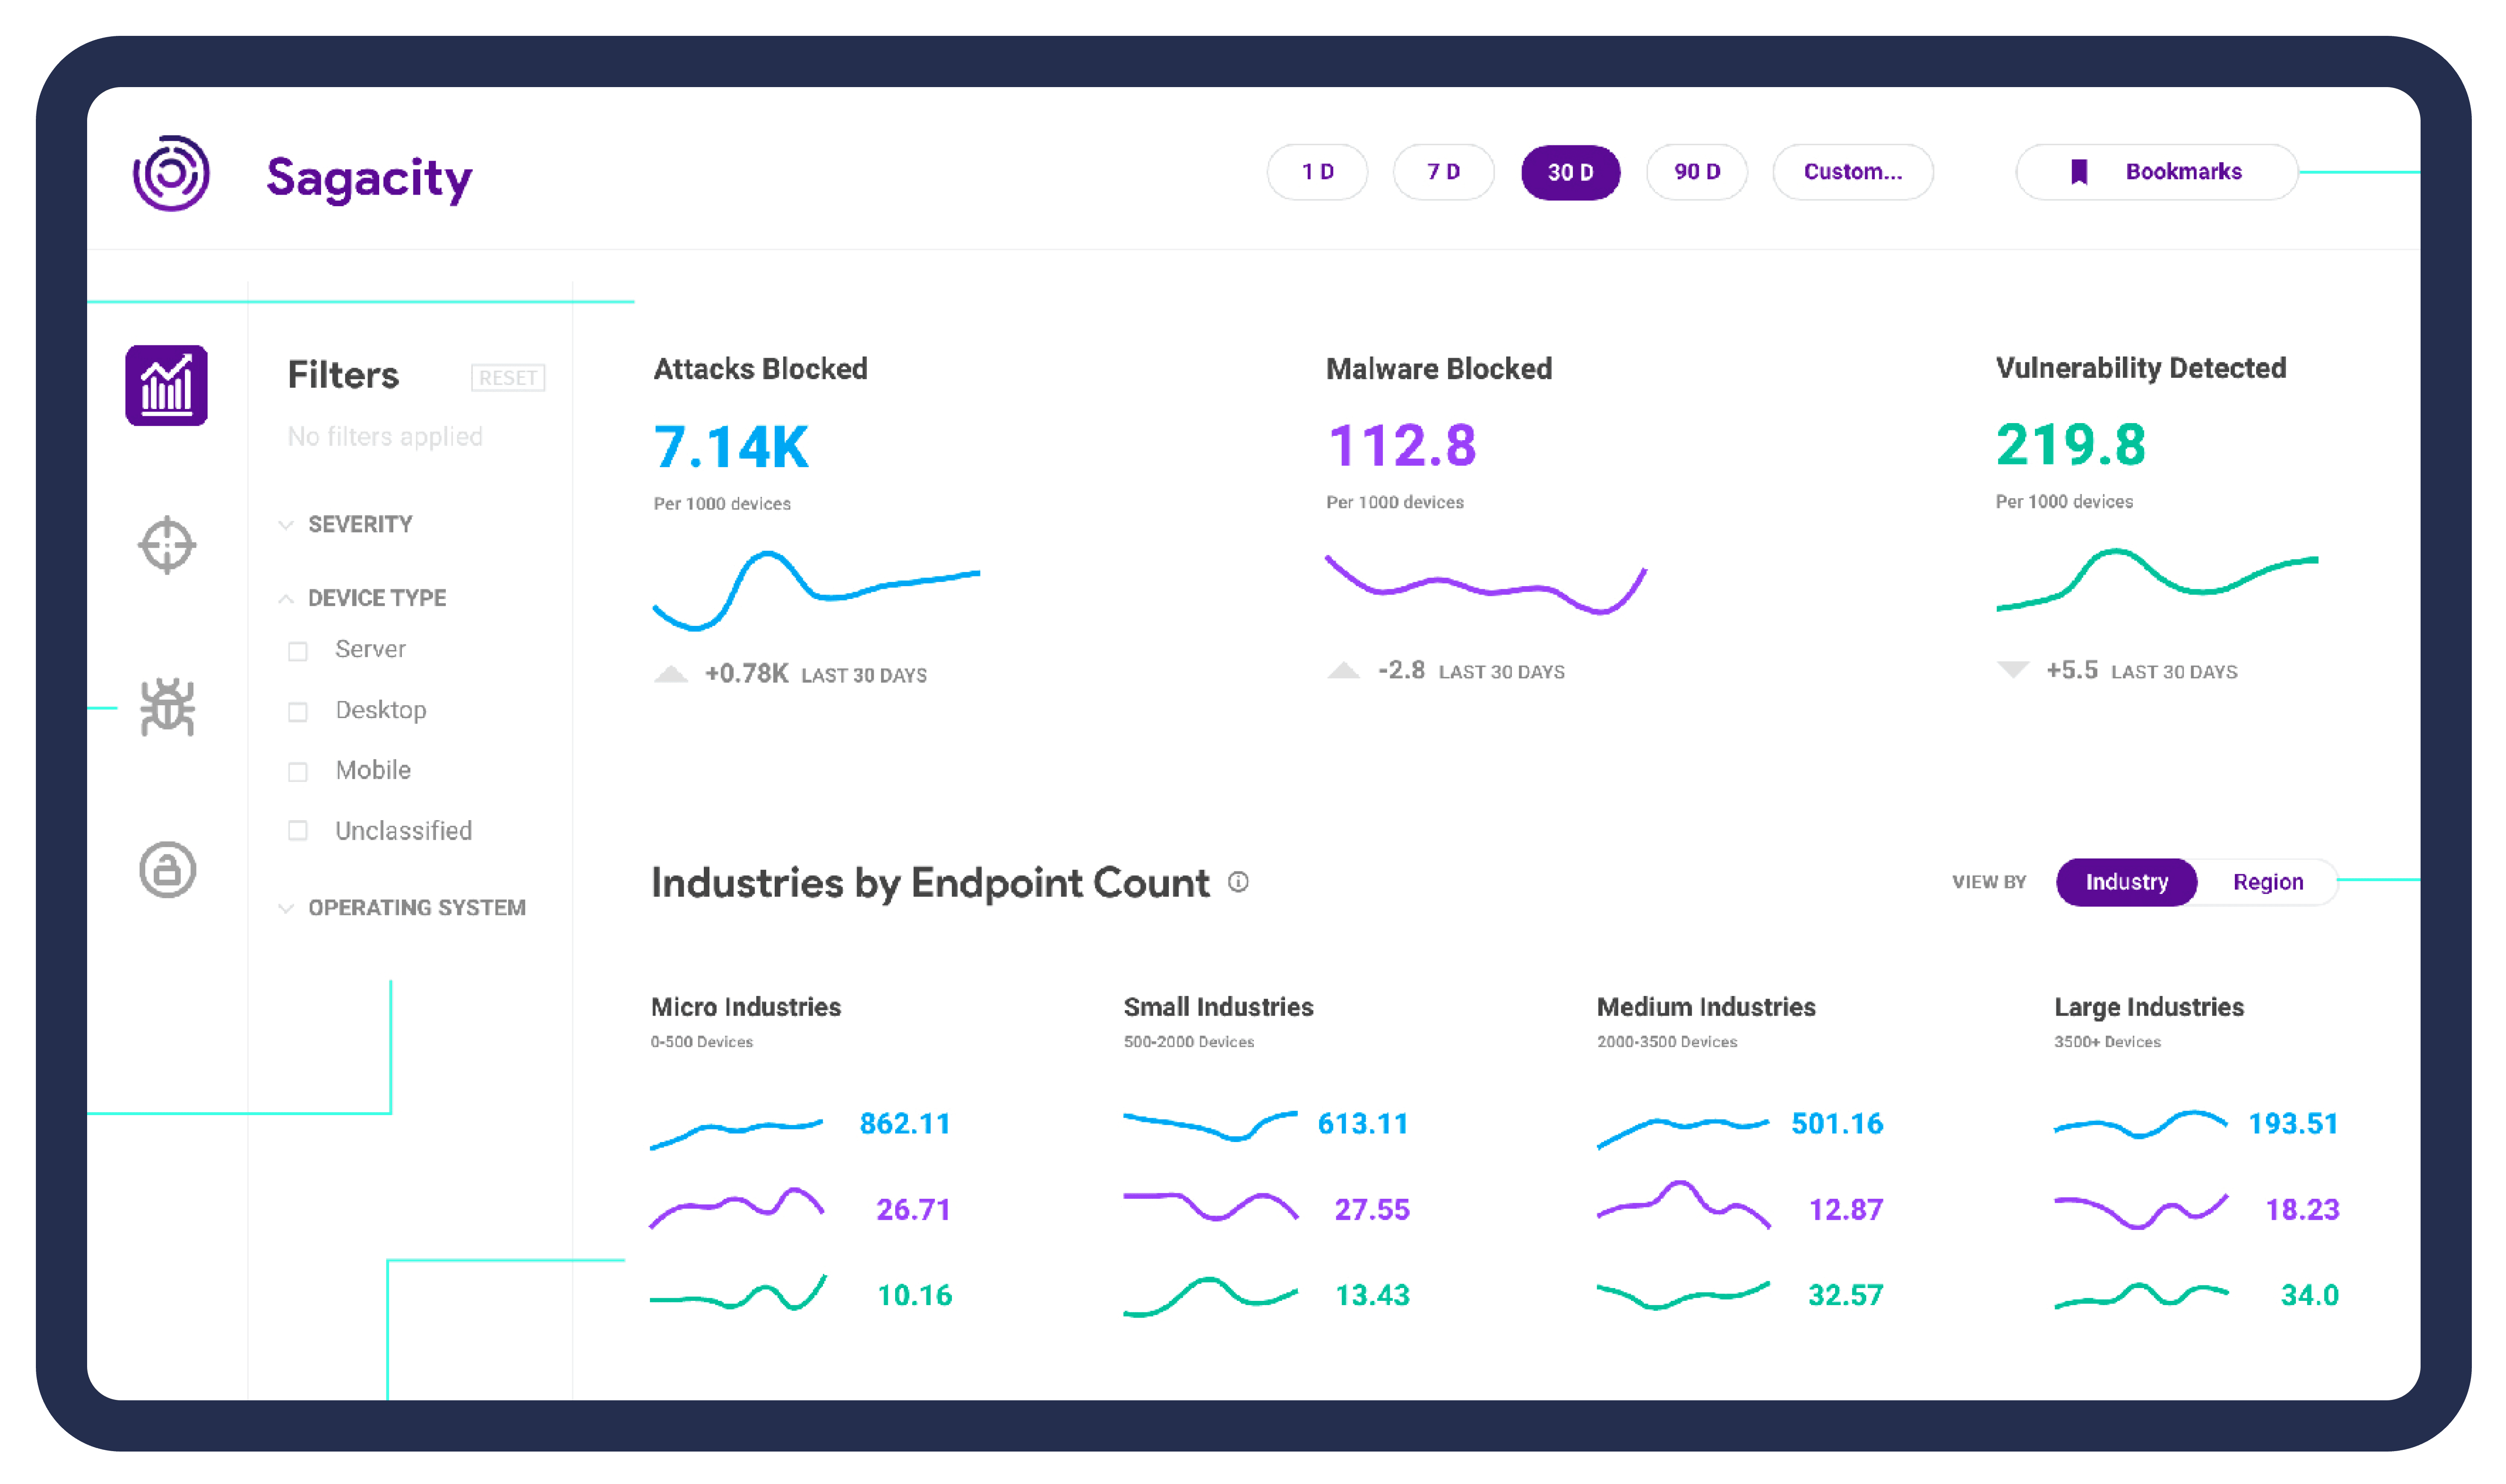Open the analytics chart sidebar icon
Screen dimensions: 2506x1484
[166, 385]
